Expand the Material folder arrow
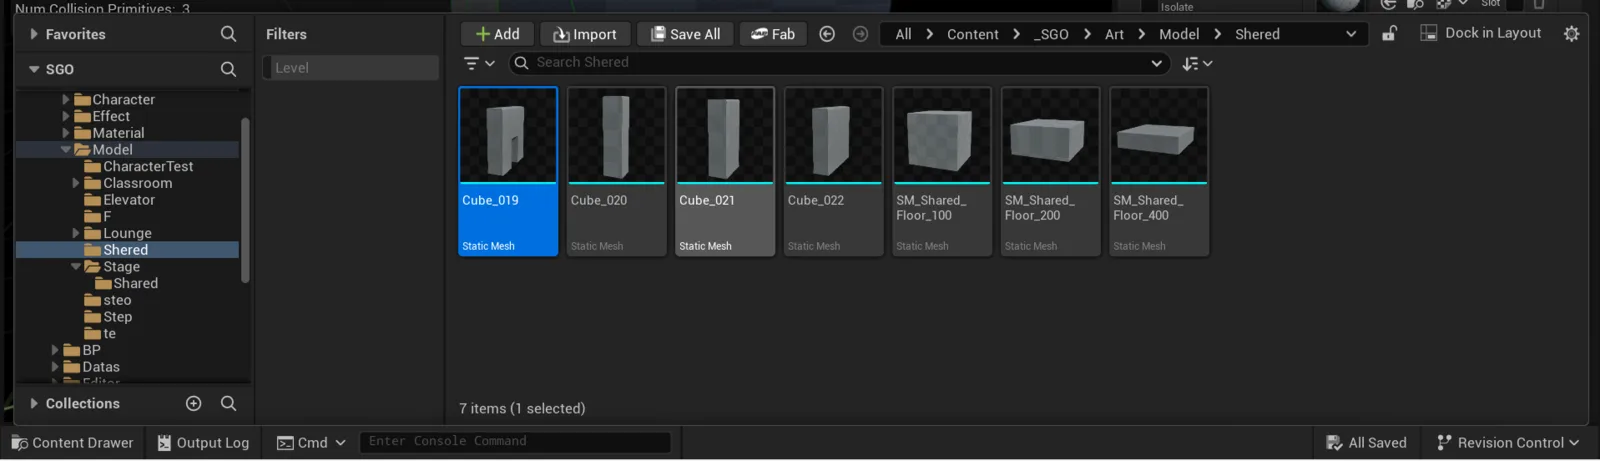This screenshot has height=461, width=1600. pos(66,133)
